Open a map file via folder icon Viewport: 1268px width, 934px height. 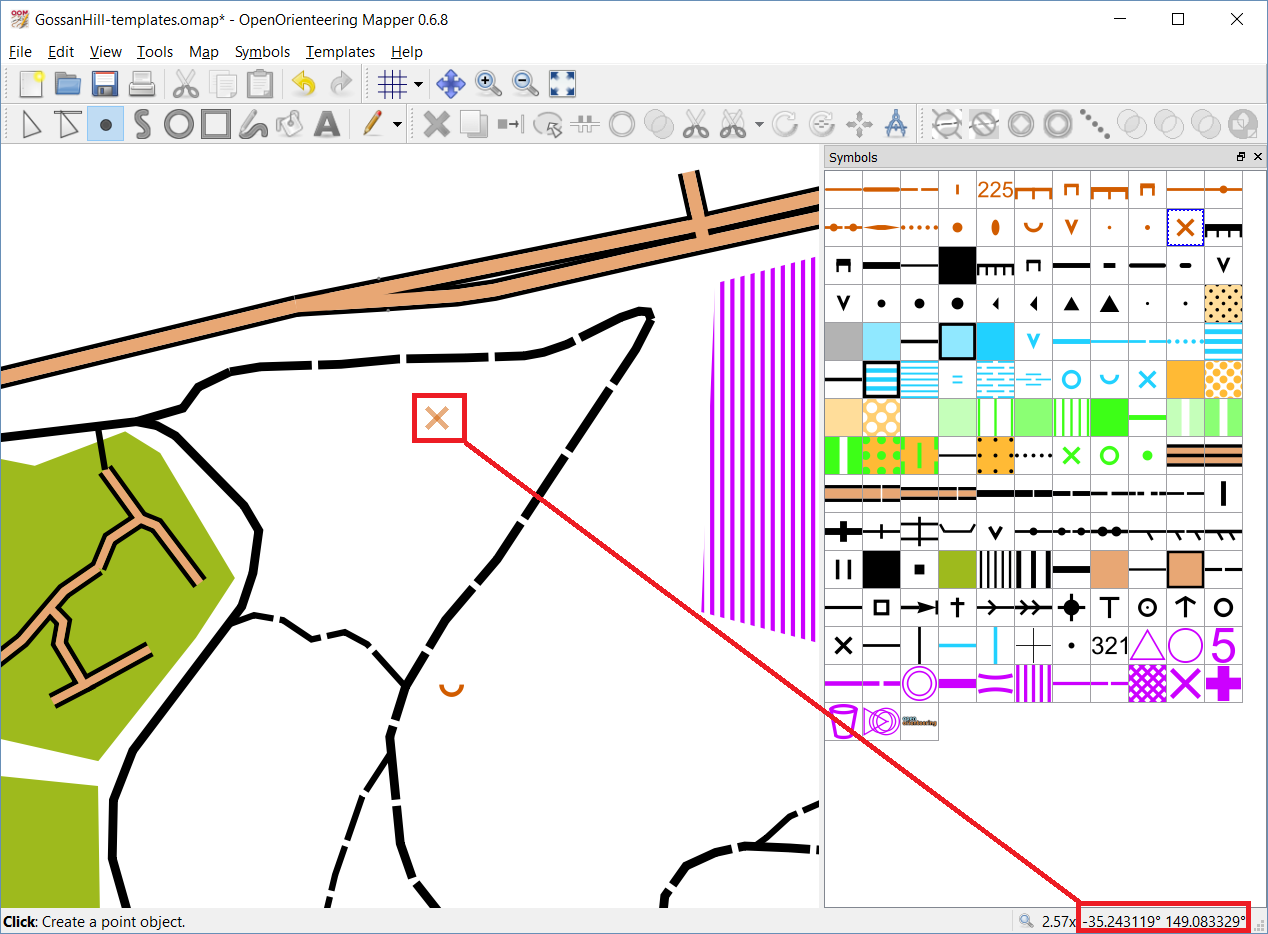68,84
